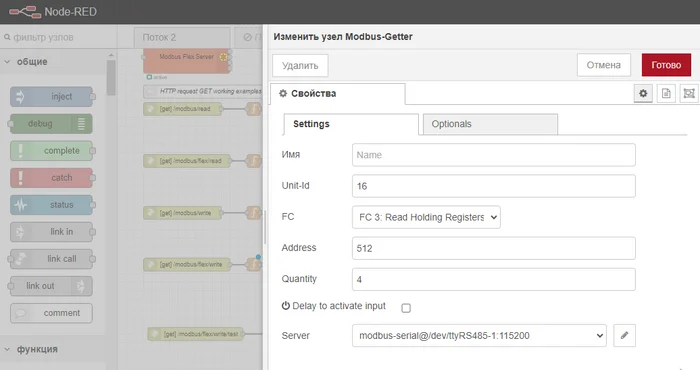Click the Quantity field with 4

[494, 279]
